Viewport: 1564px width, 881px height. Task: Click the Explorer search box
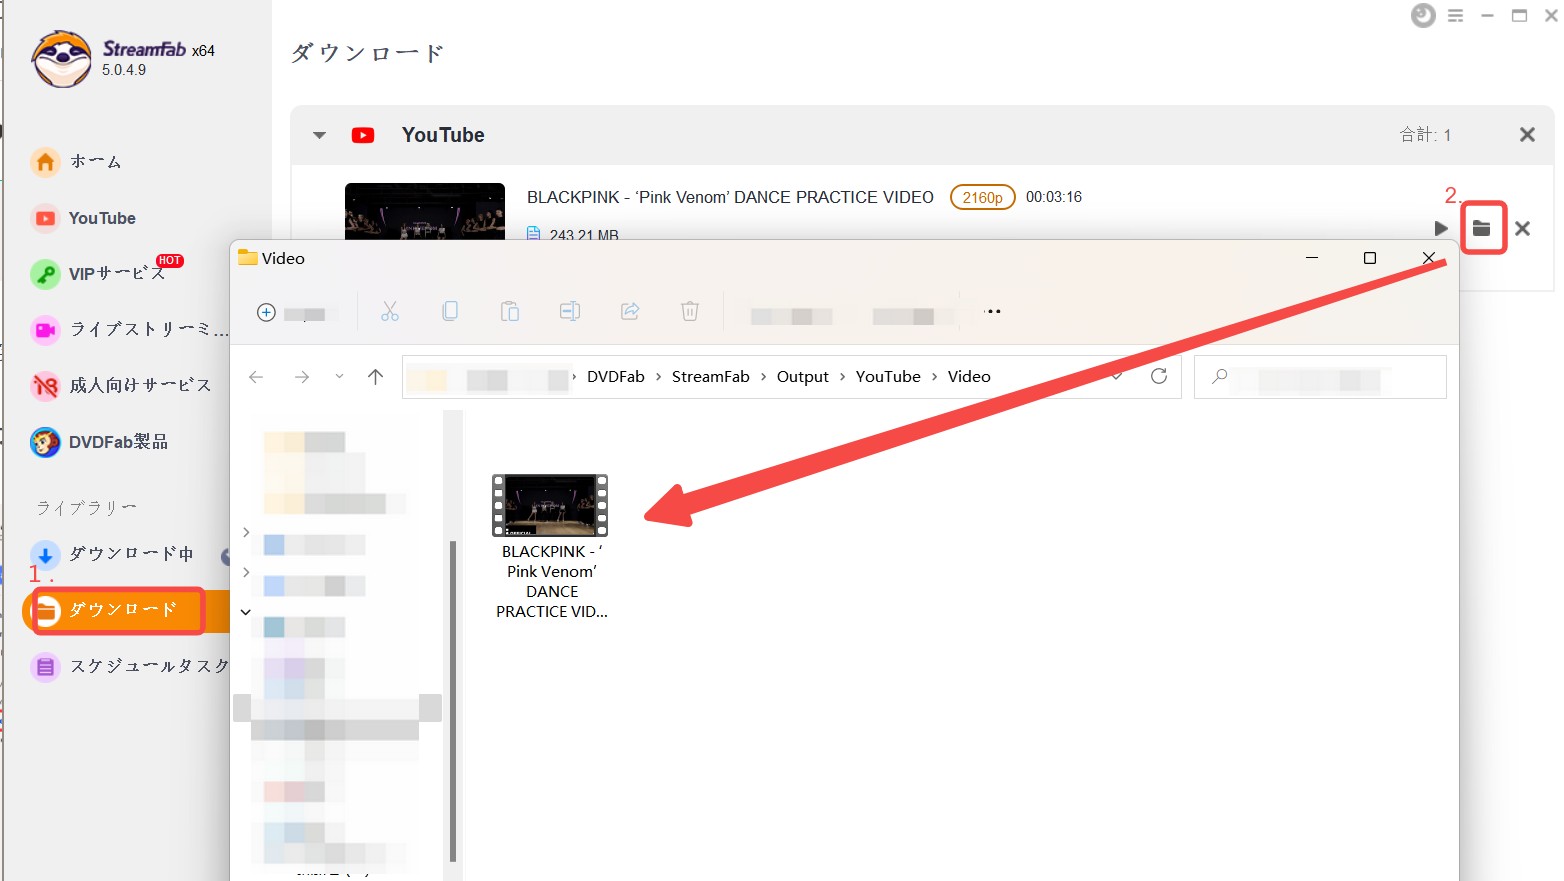click(1320, 377)
